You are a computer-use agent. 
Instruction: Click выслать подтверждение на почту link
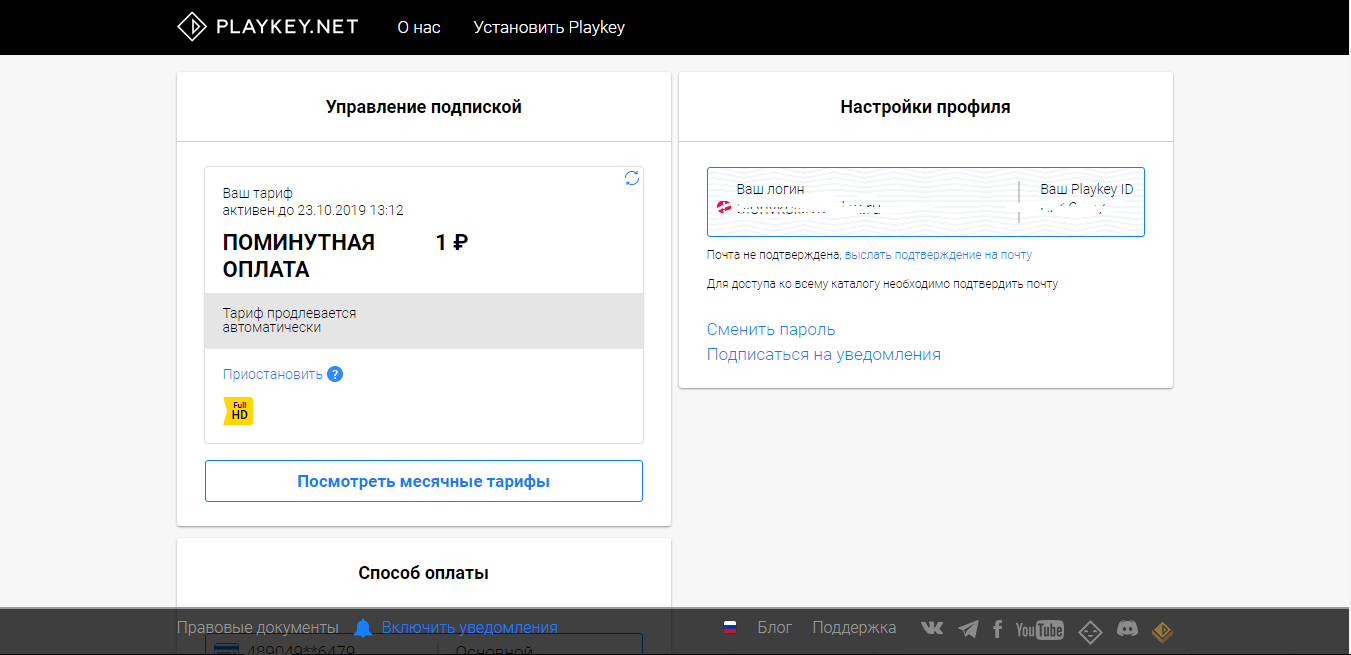[938, 255]
